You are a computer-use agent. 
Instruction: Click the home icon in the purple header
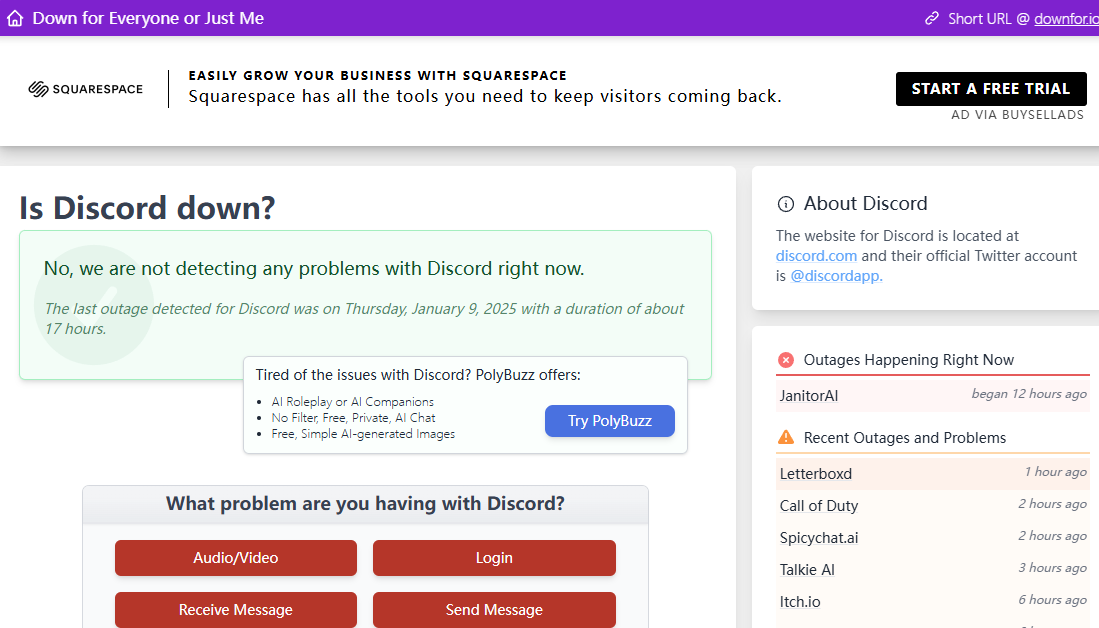pyautogui.click(x=14, y=17)
